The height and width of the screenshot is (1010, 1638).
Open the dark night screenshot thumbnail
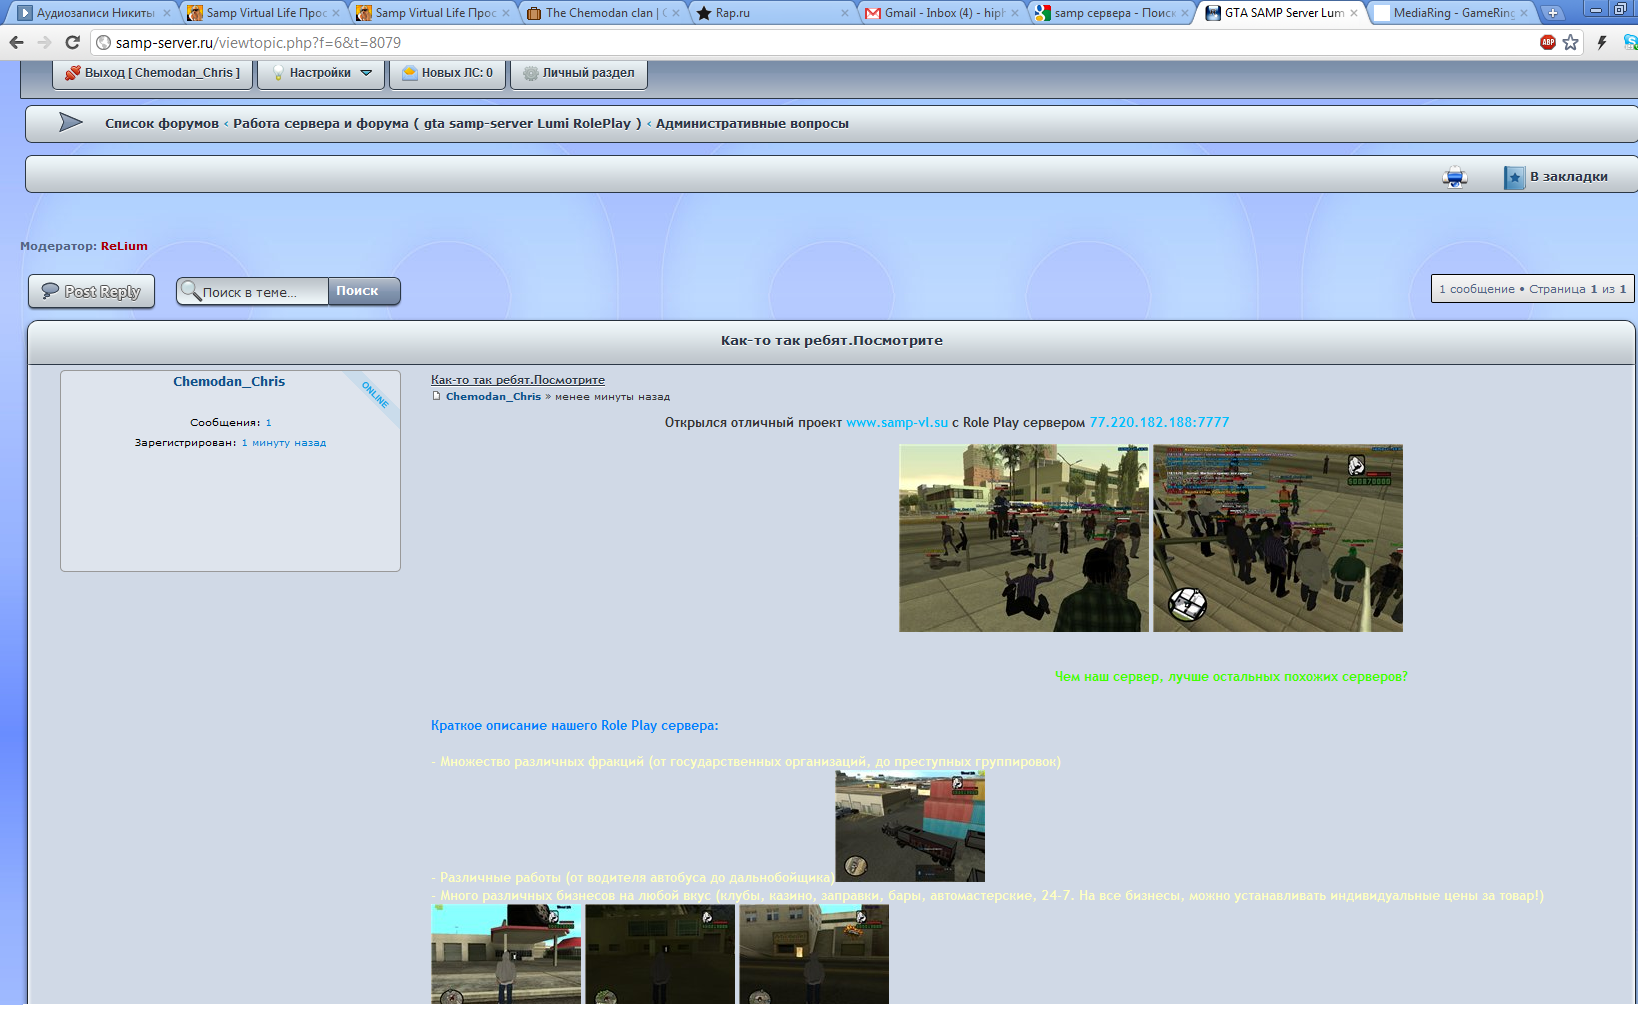point(660,955)
